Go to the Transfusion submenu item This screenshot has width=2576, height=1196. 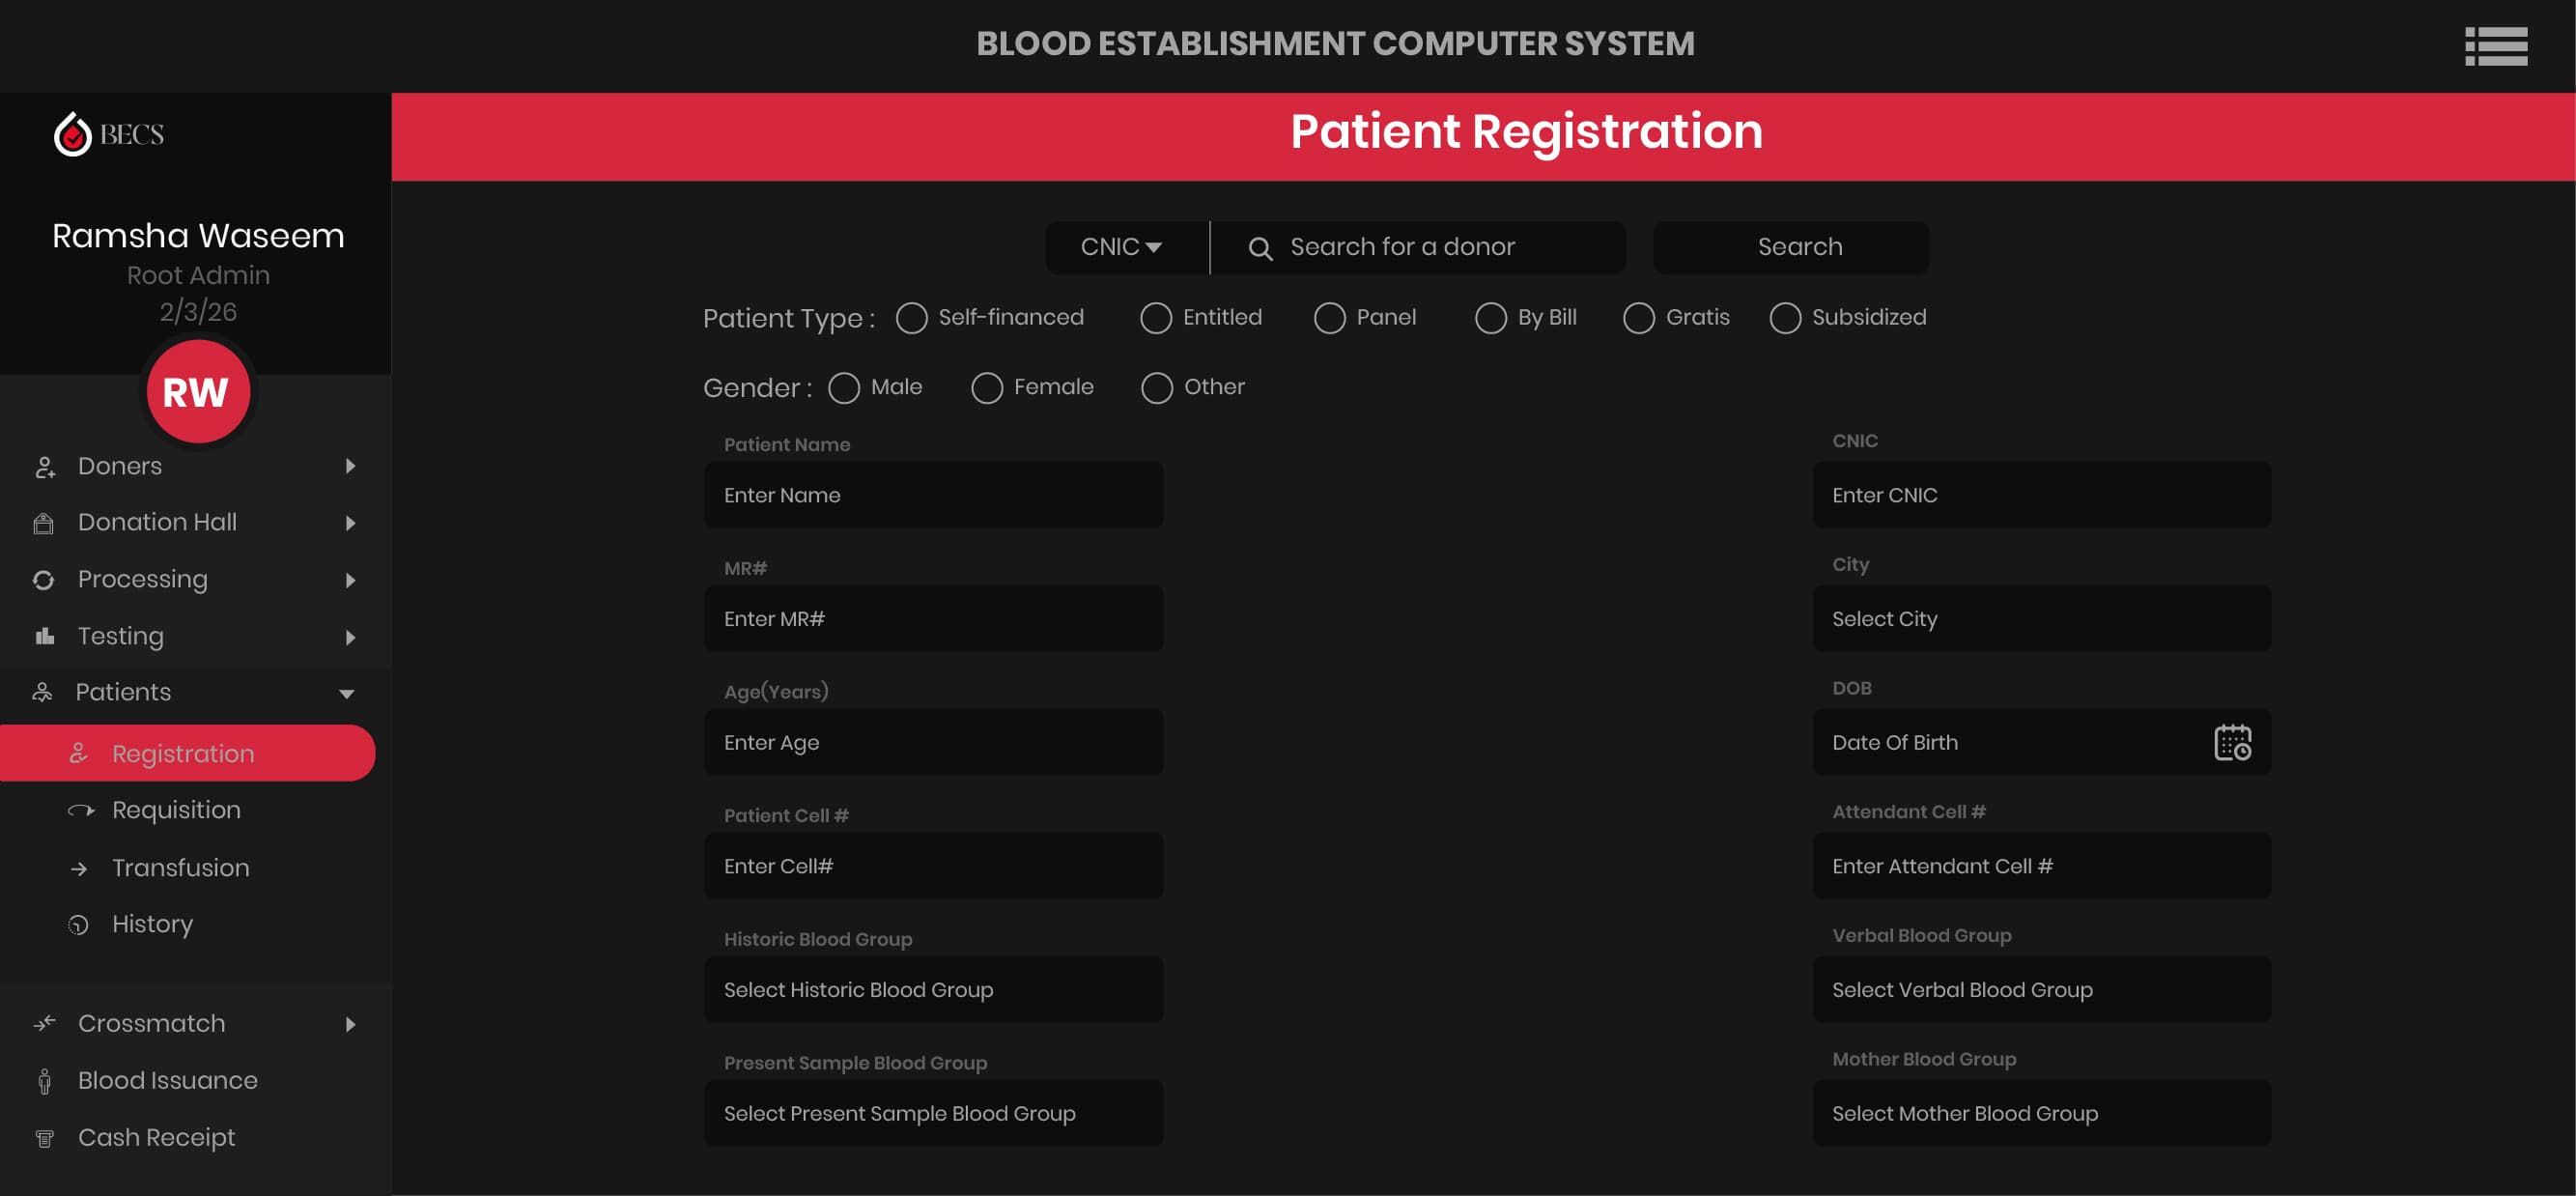pyautogui.click(x=180, y=868)
